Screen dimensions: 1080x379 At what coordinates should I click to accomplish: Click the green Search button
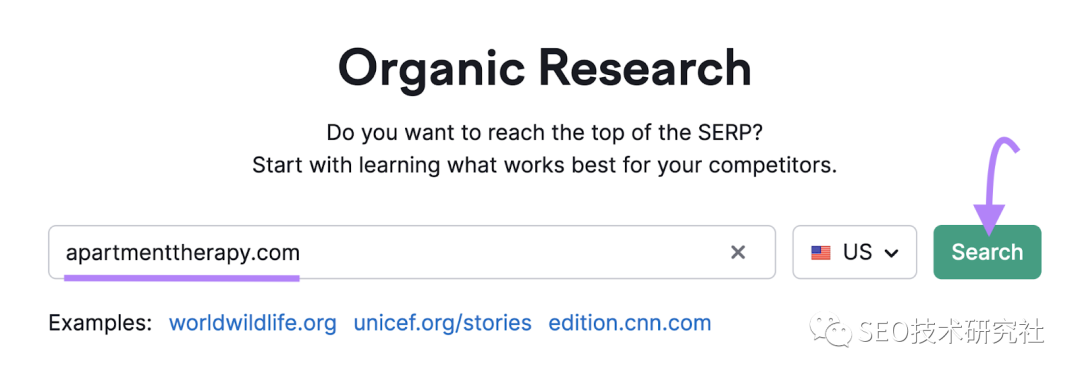(x=987, y=252)
